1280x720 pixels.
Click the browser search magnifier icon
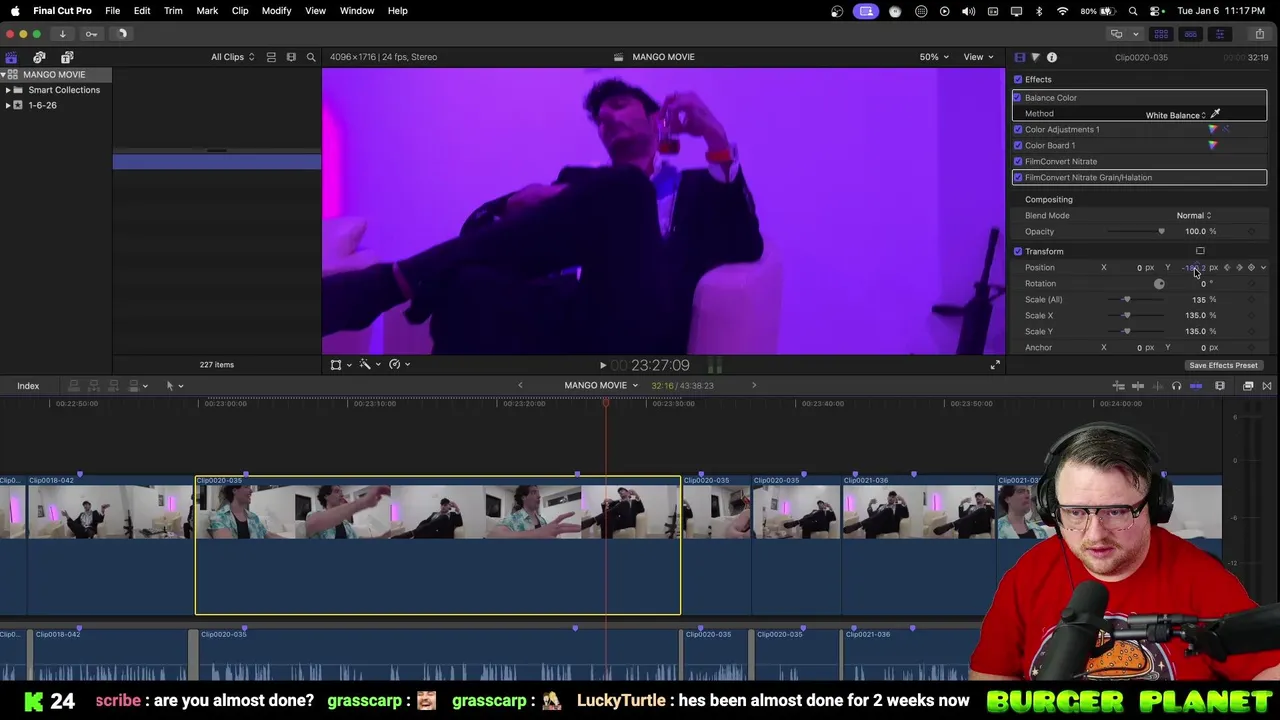point(311,57)
